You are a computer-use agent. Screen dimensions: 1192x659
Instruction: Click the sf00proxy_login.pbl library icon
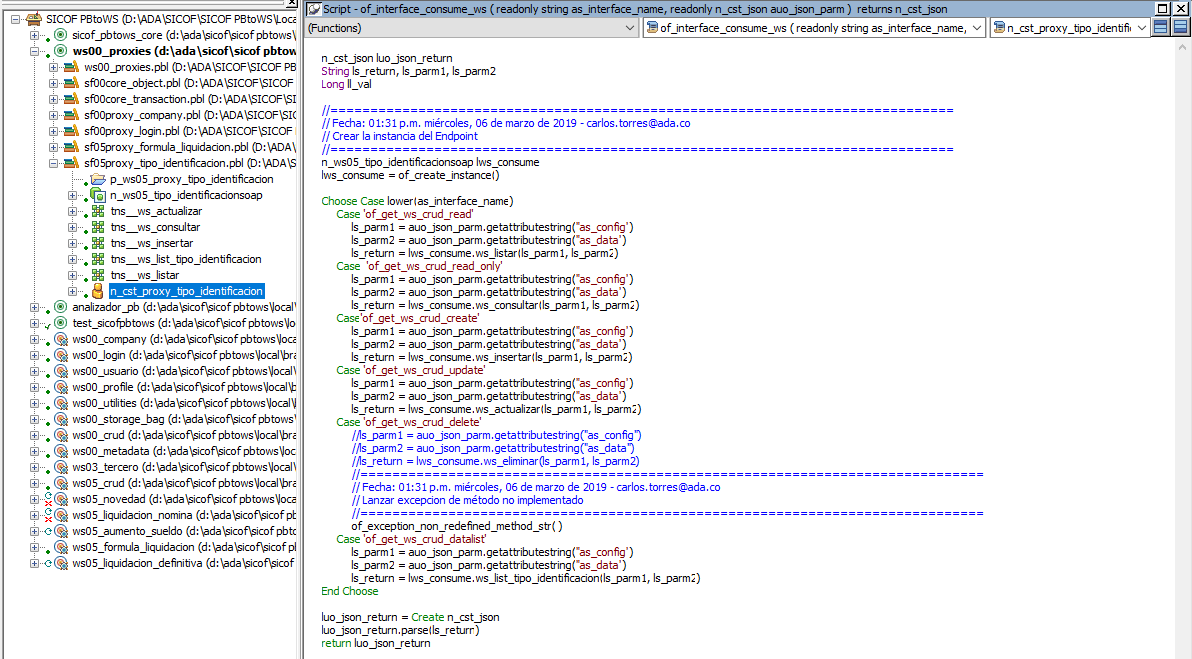pyautogui.click(x=71, y=131)
